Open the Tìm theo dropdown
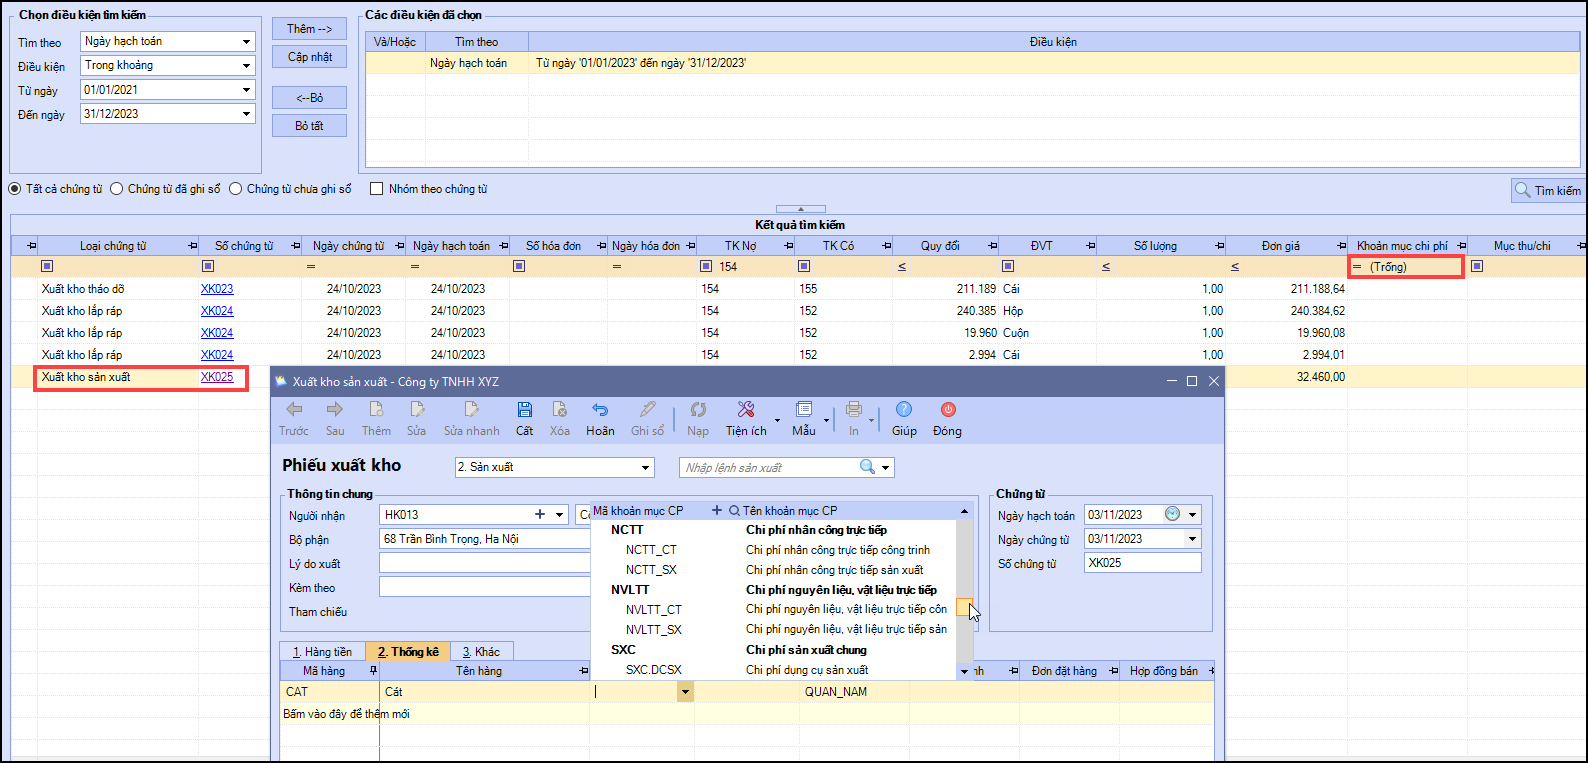 click(x=246, y=42)
